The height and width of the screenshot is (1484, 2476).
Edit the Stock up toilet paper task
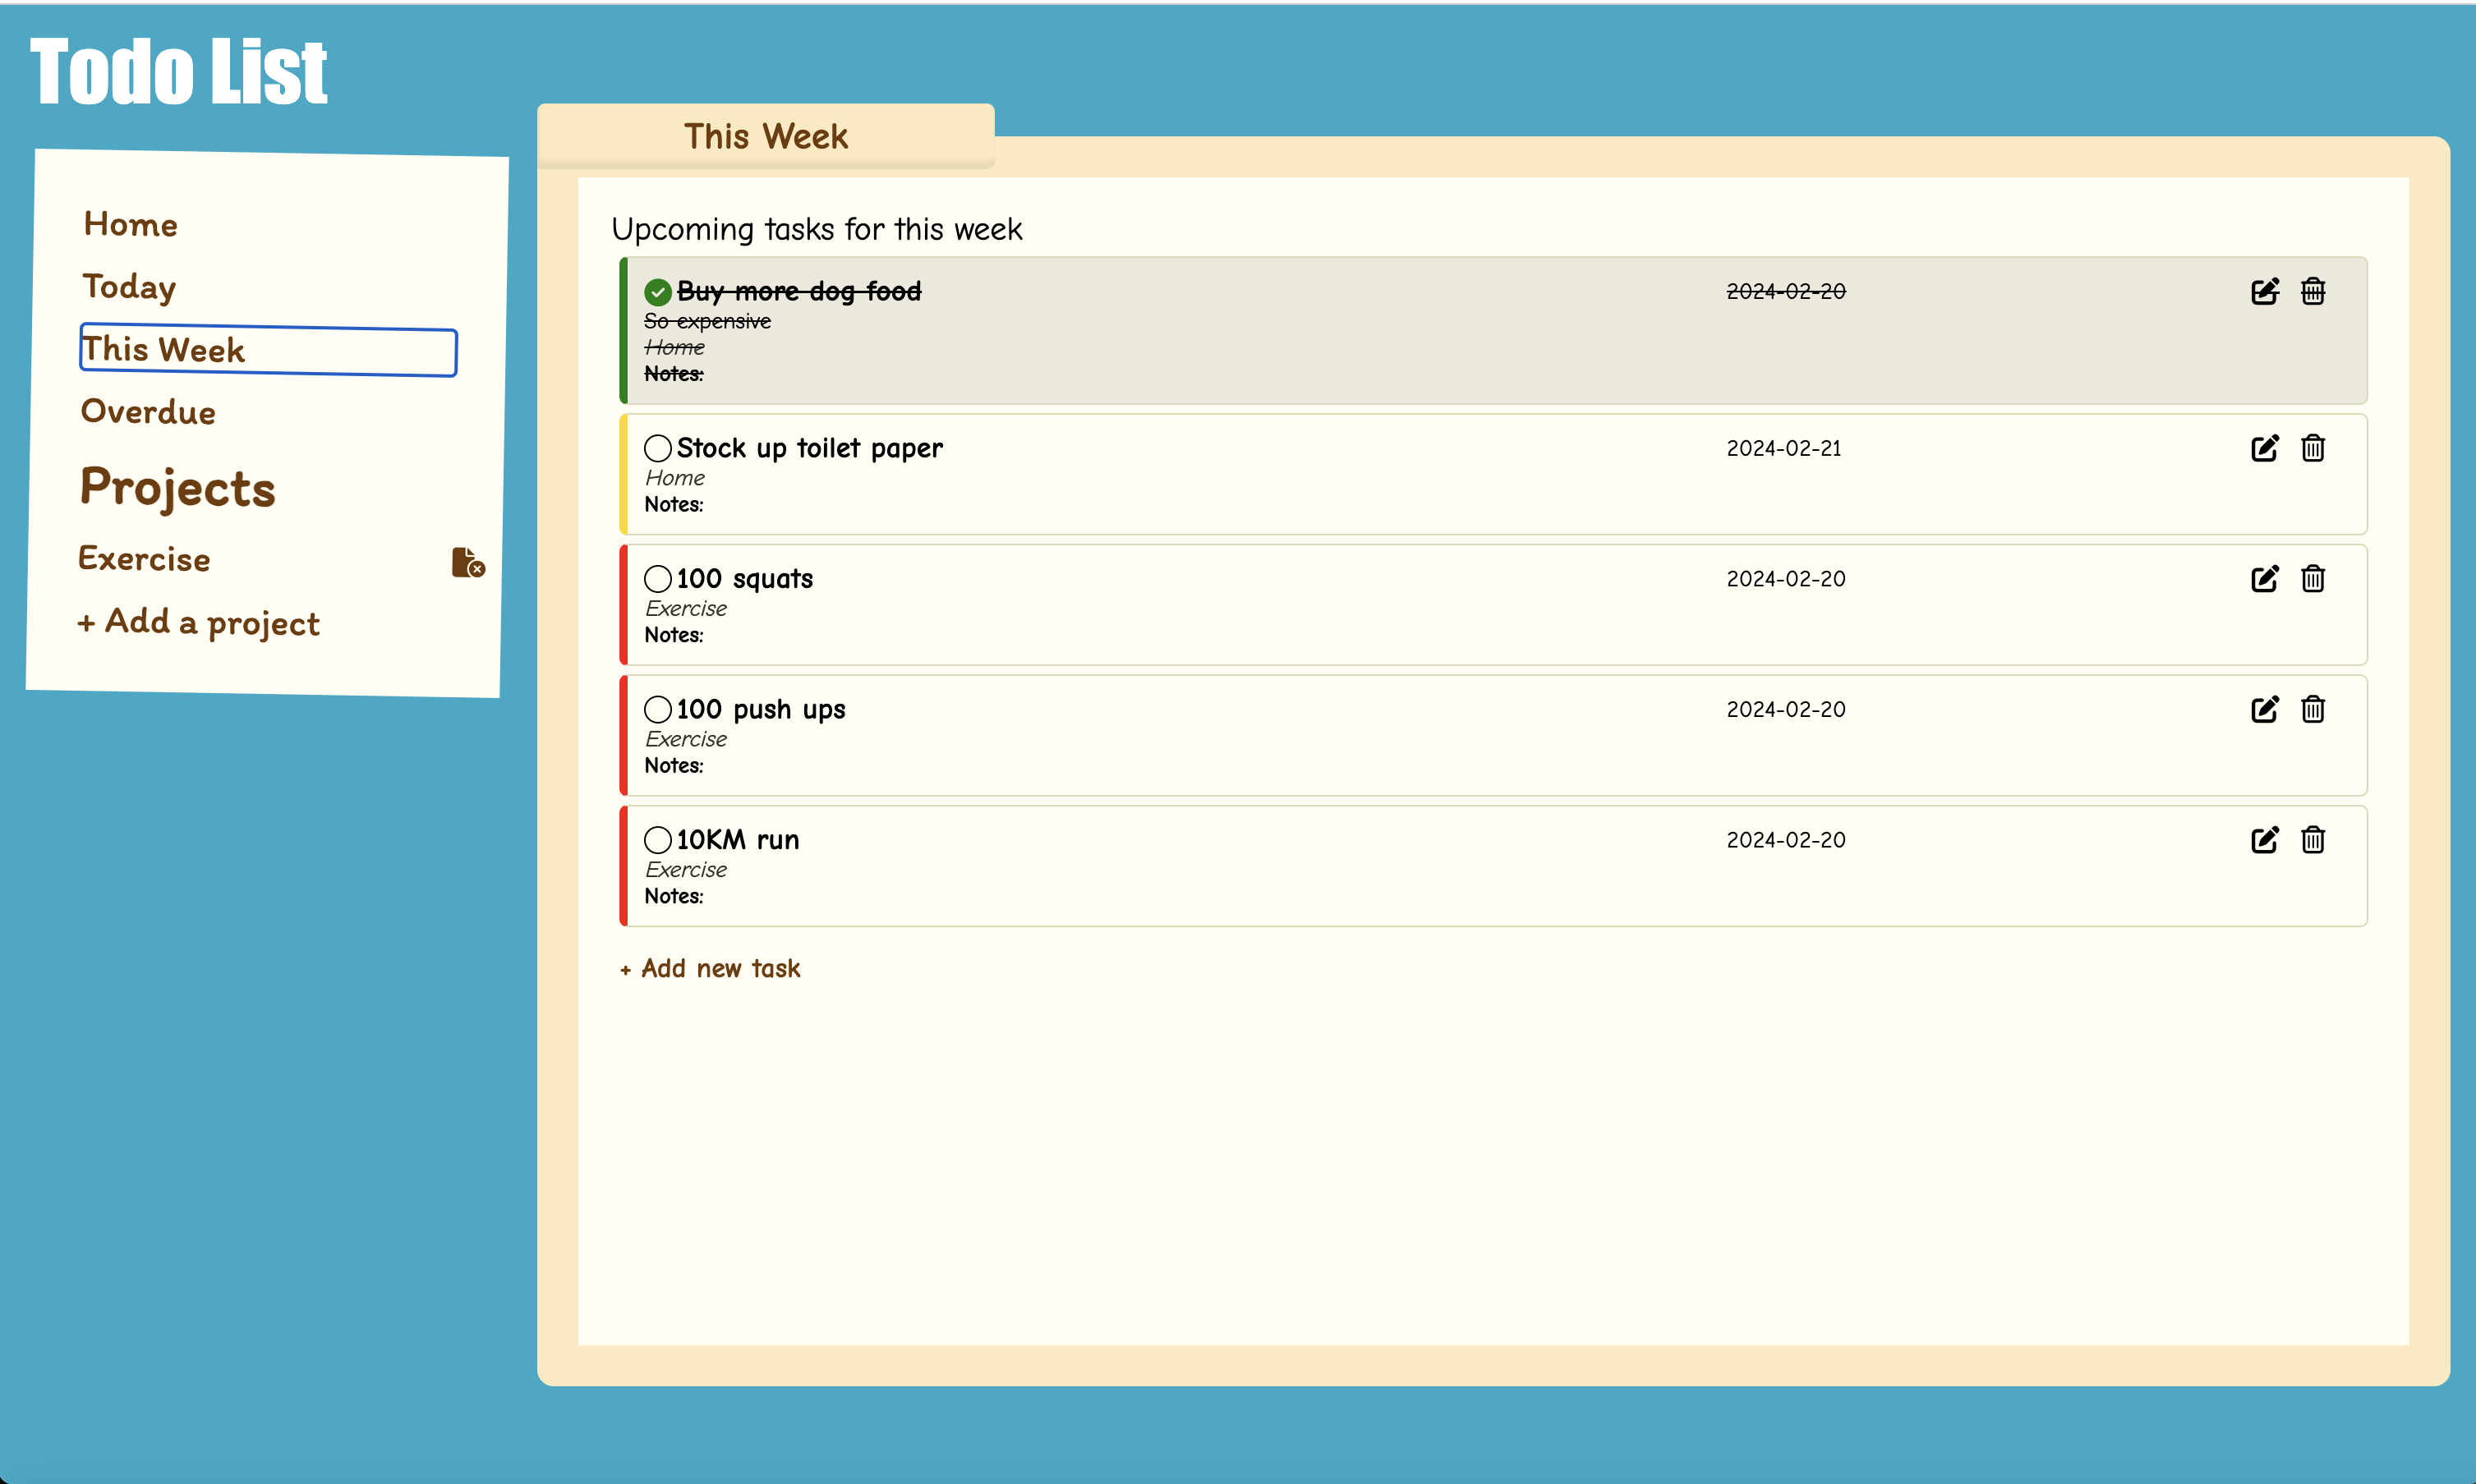tap(2264, 448)
